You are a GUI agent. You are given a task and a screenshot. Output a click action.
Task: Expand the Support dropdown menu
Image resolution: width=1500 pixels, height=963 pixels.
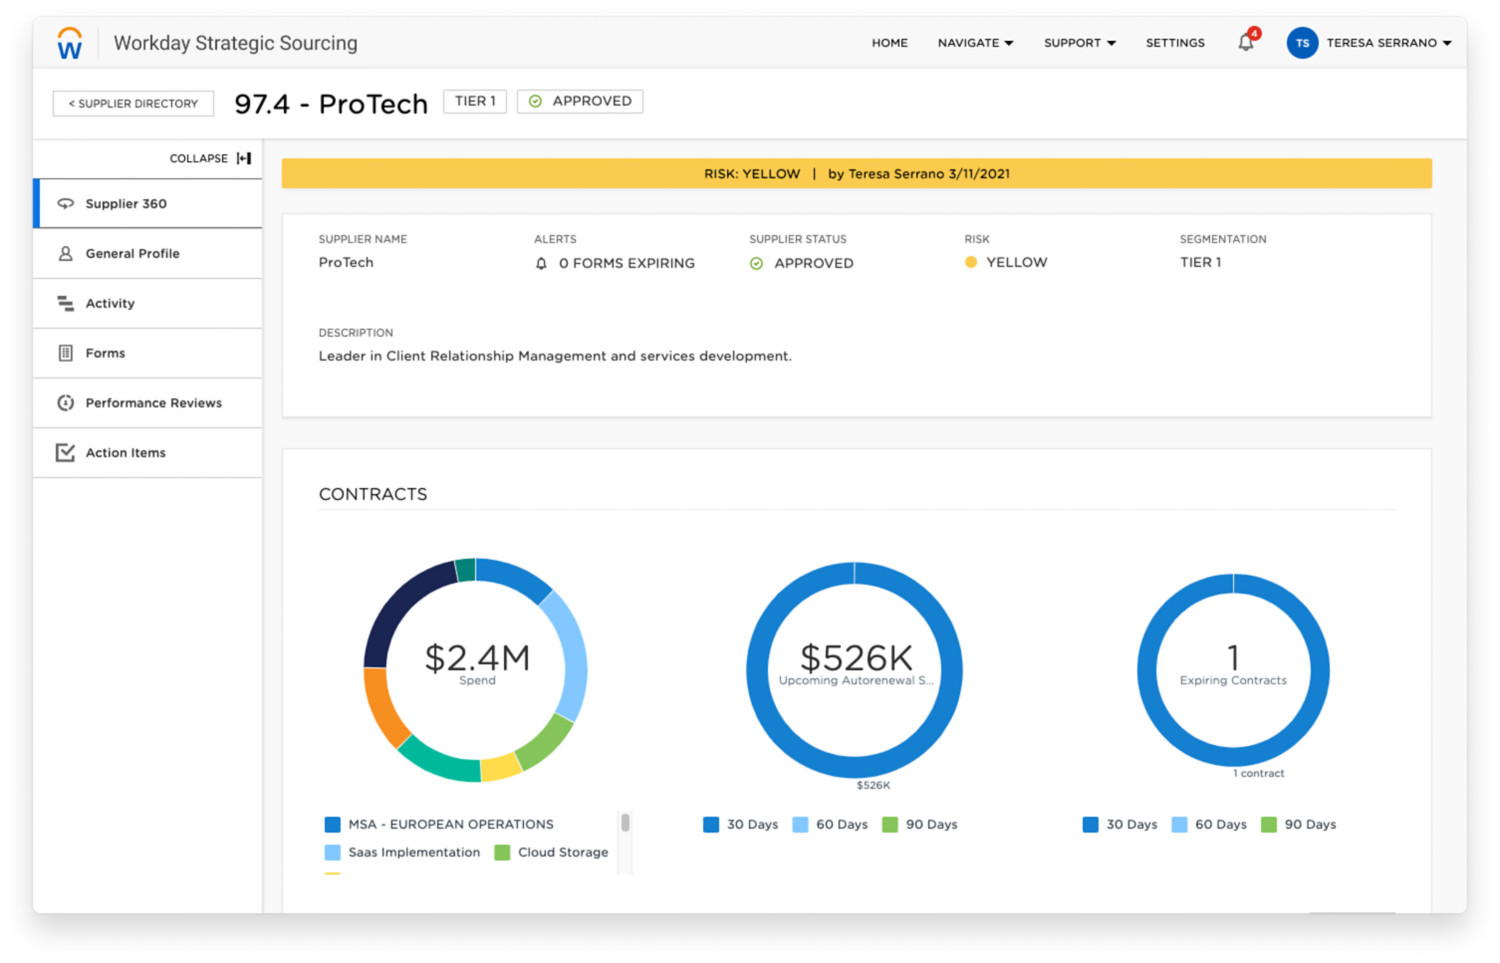point(1079,43)
